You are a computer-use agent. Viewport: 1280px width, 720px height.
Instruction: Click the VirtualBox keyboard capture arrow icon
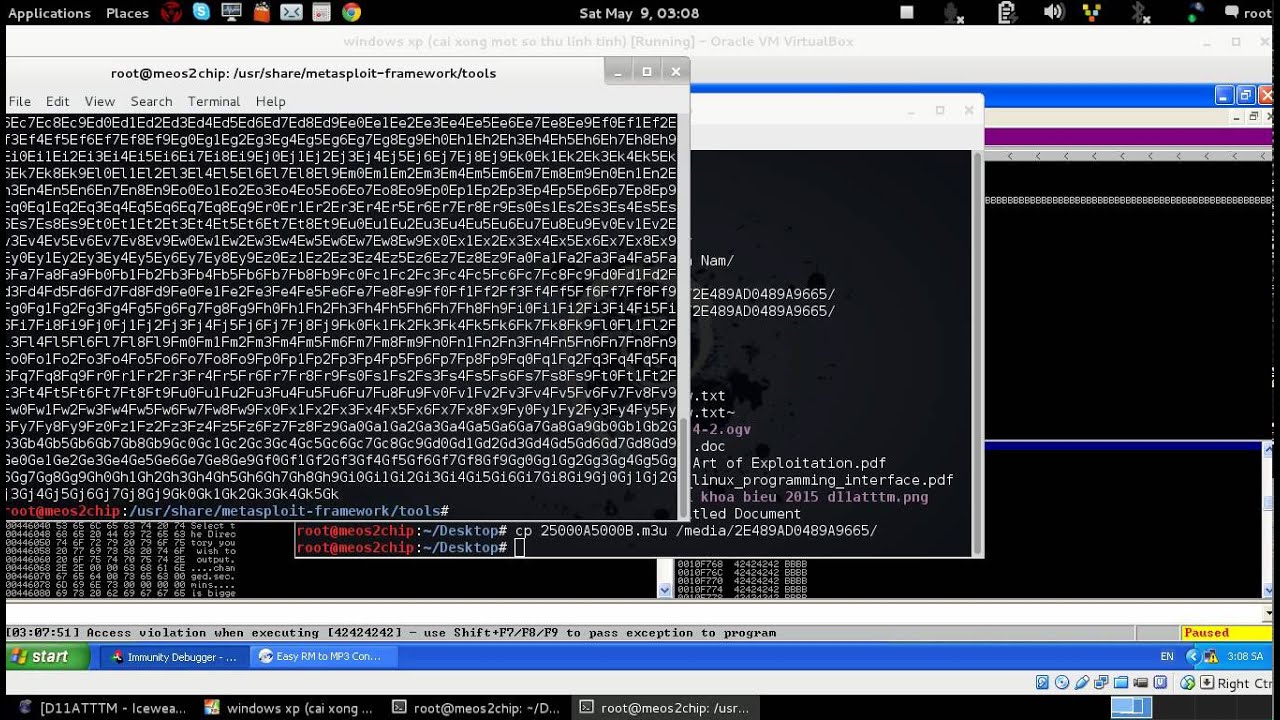tap(1207, 683)
